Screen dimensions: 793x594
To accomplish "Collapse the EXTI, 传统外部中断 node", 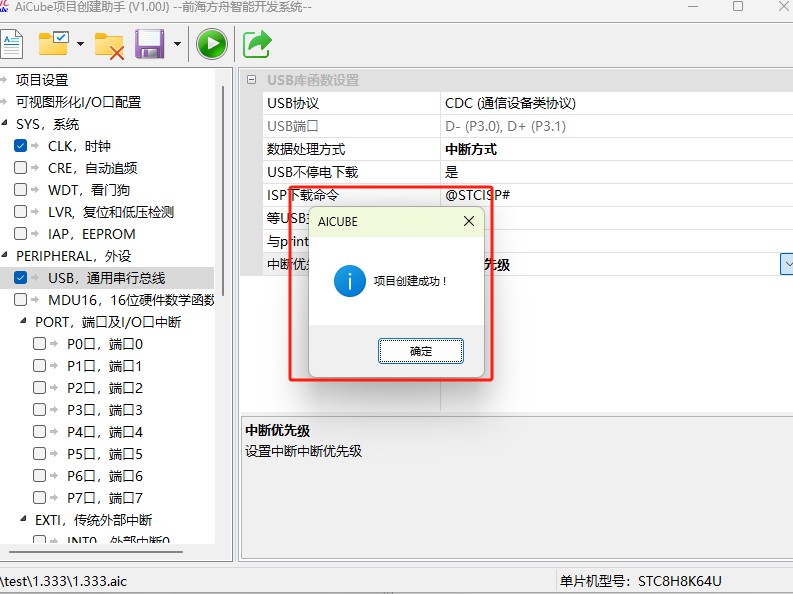I will (24, 519).
